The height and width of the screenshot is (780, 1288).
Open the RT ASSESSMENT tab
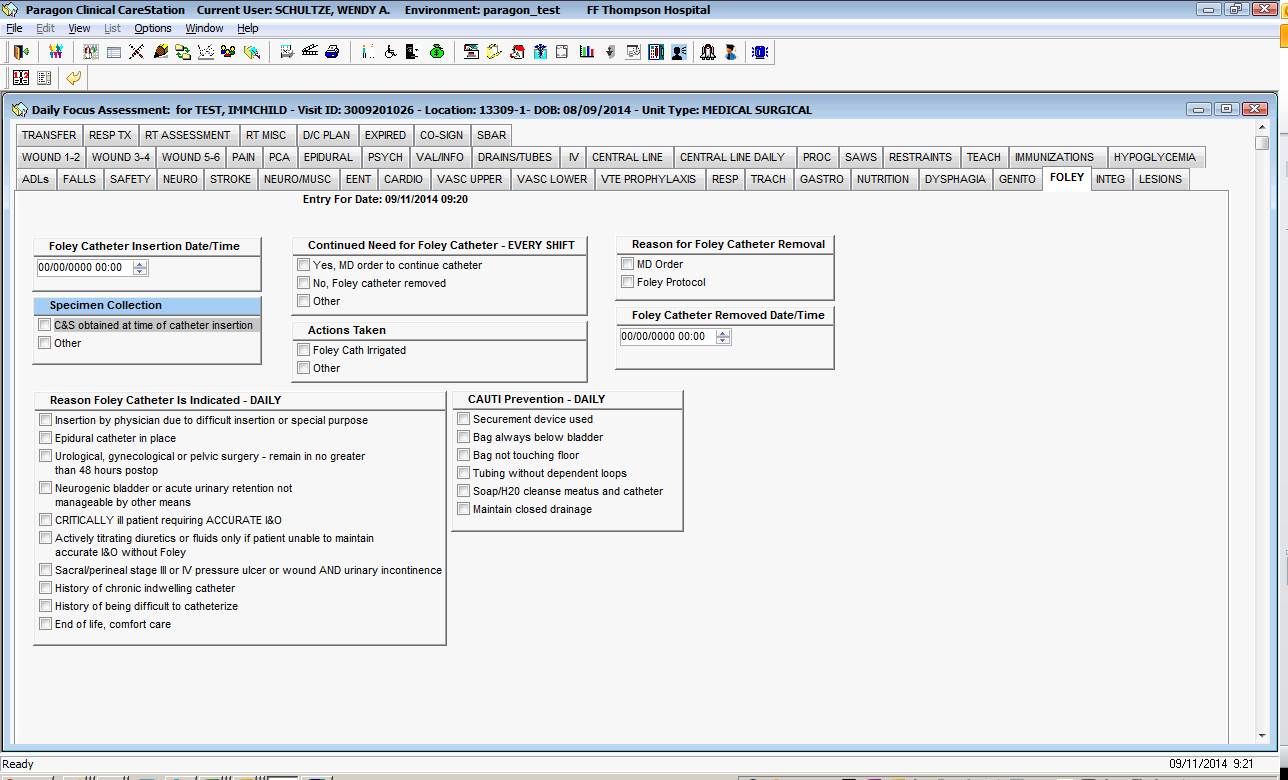coord(188,135)
